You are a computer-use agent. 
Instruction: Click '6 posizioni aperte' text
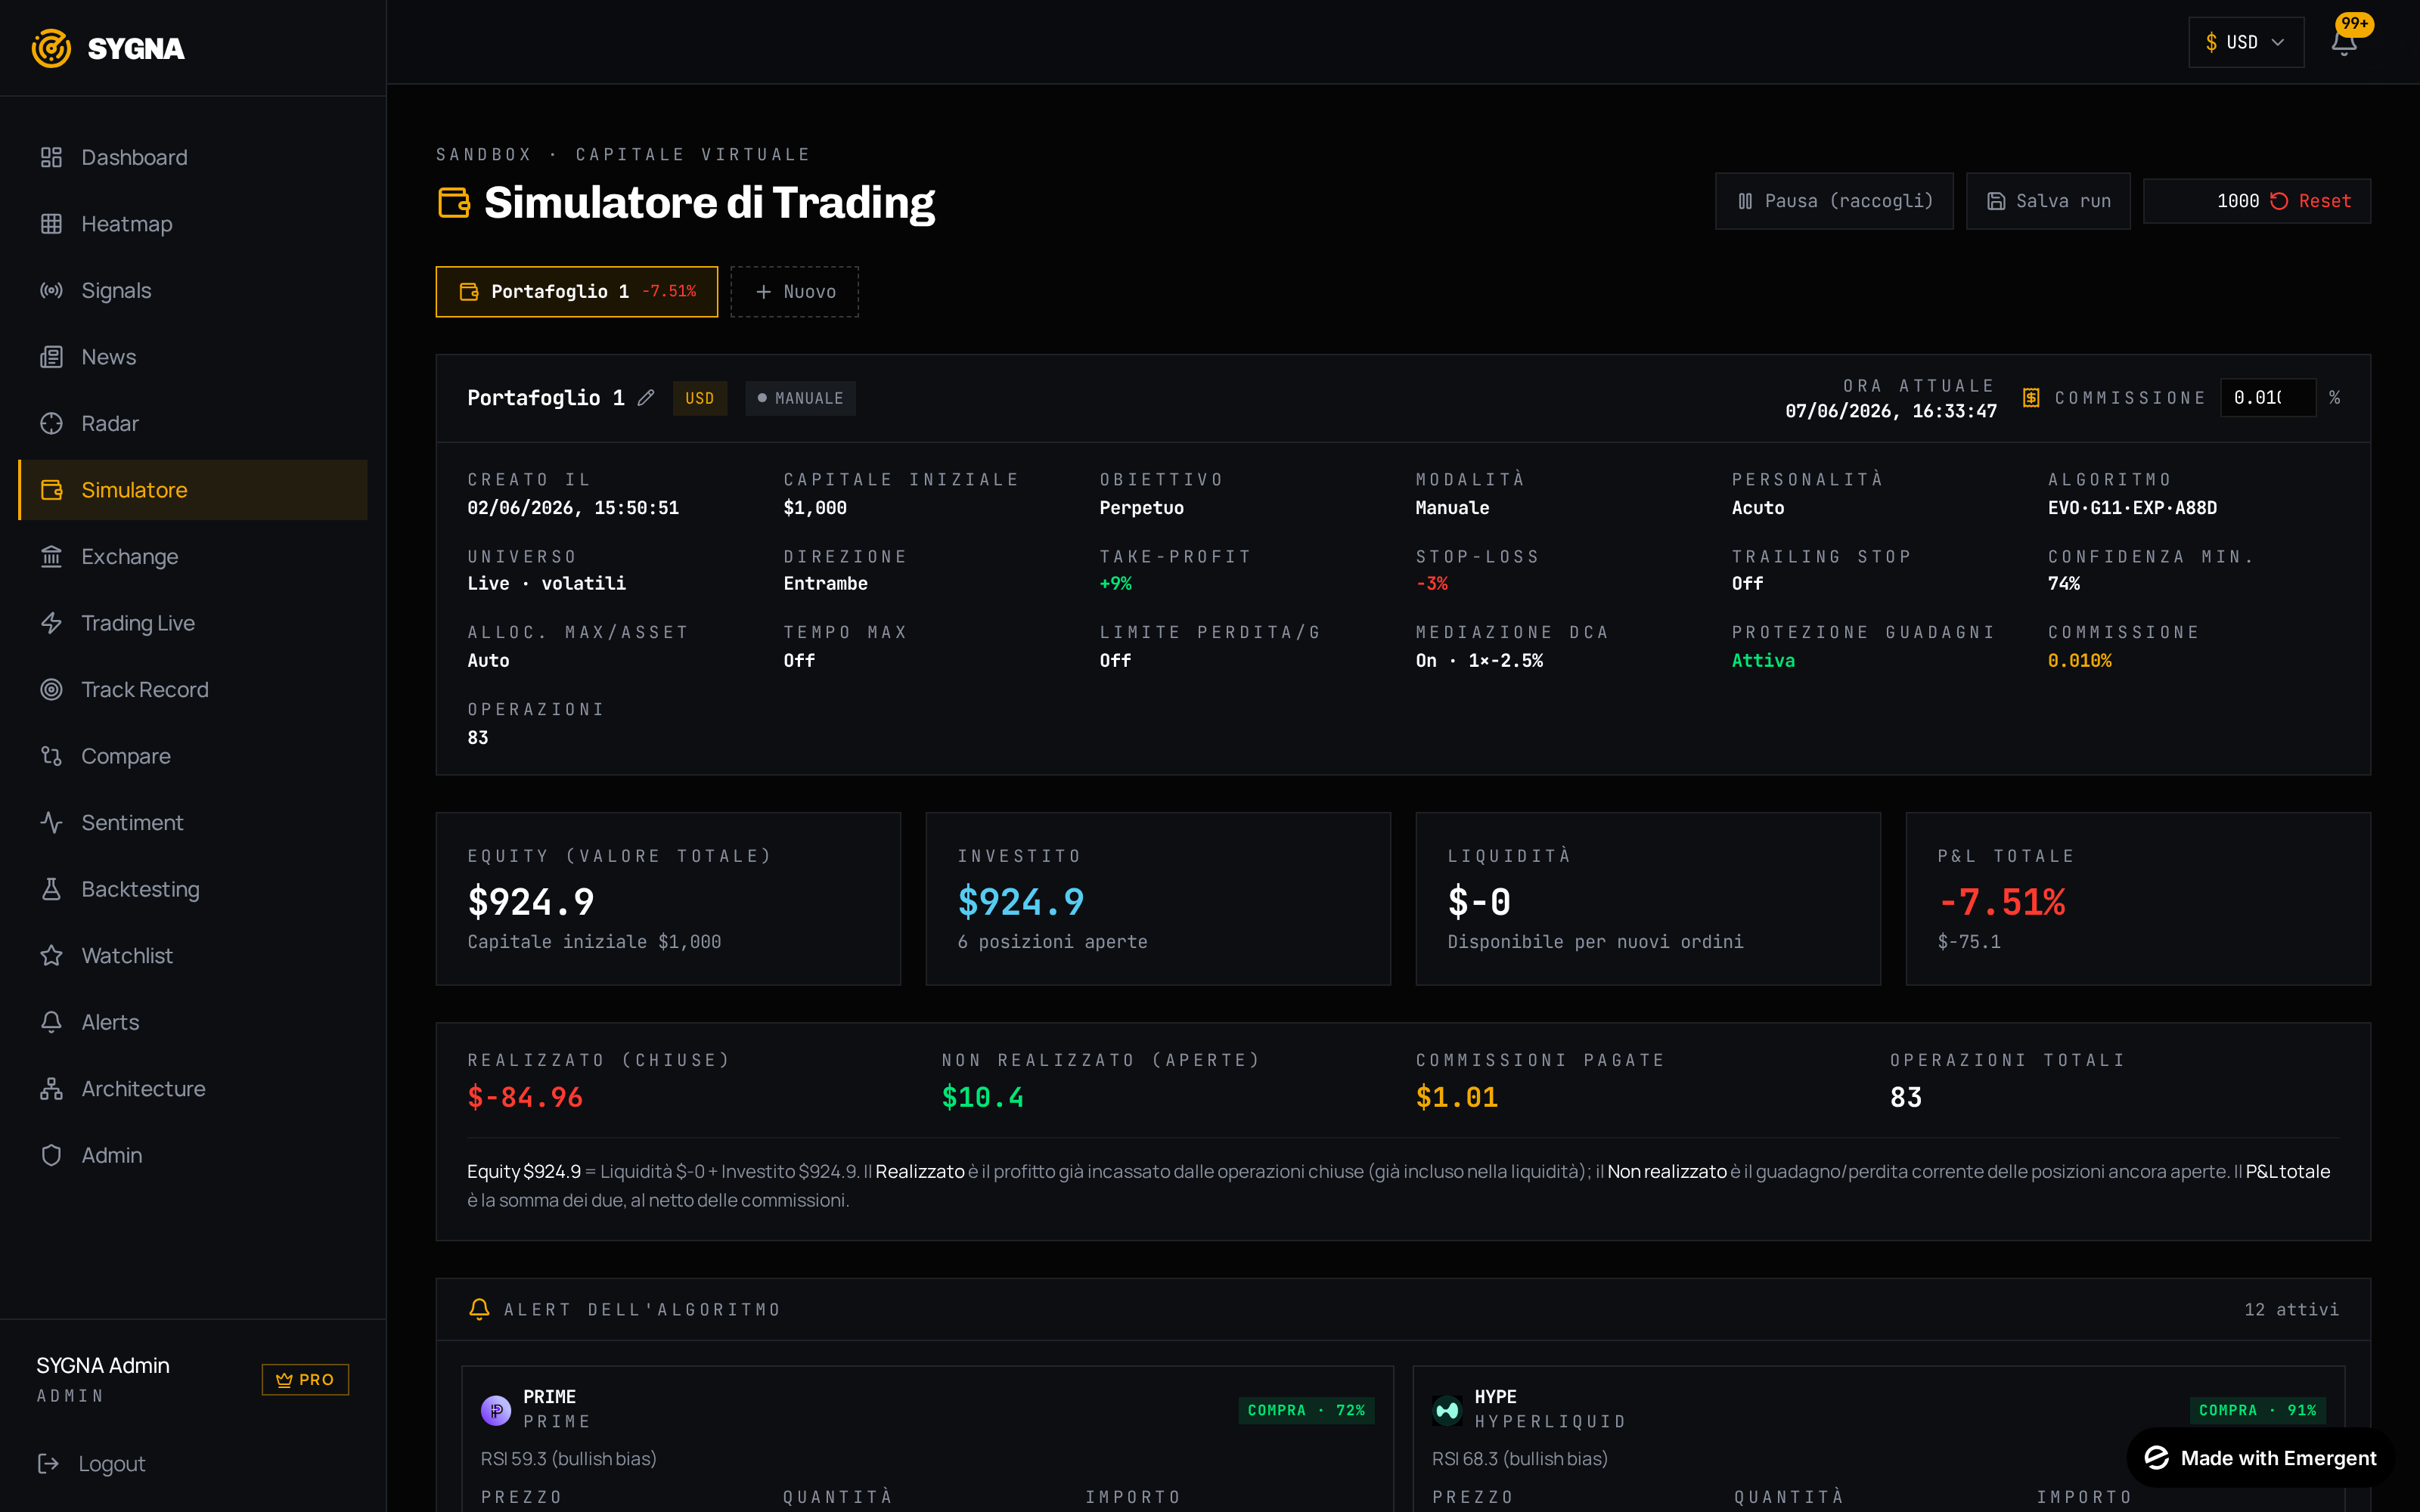[x=1052, y=941]
